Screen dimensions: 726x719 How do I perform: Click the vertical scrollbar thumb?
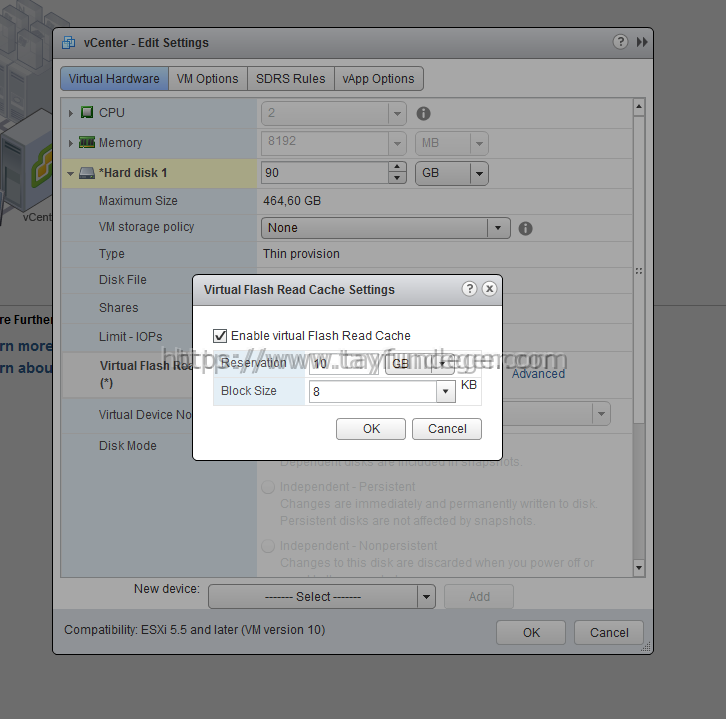(x=639, y=269)
